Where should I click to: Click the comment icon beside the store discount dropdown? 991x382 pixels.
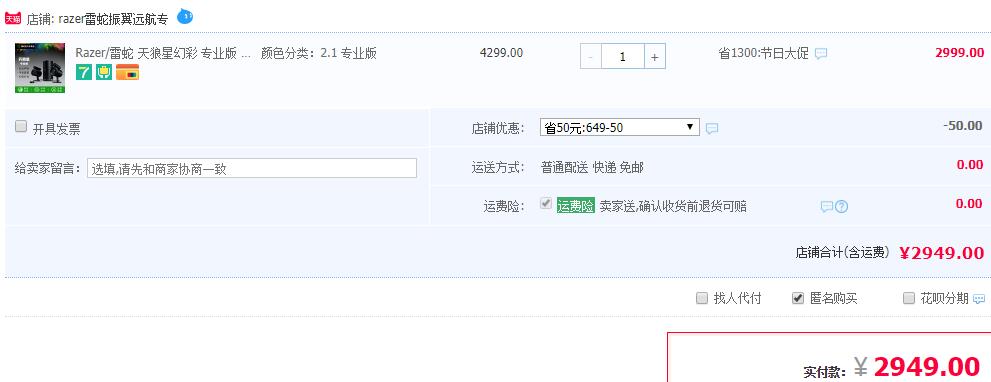pos(712,128)
